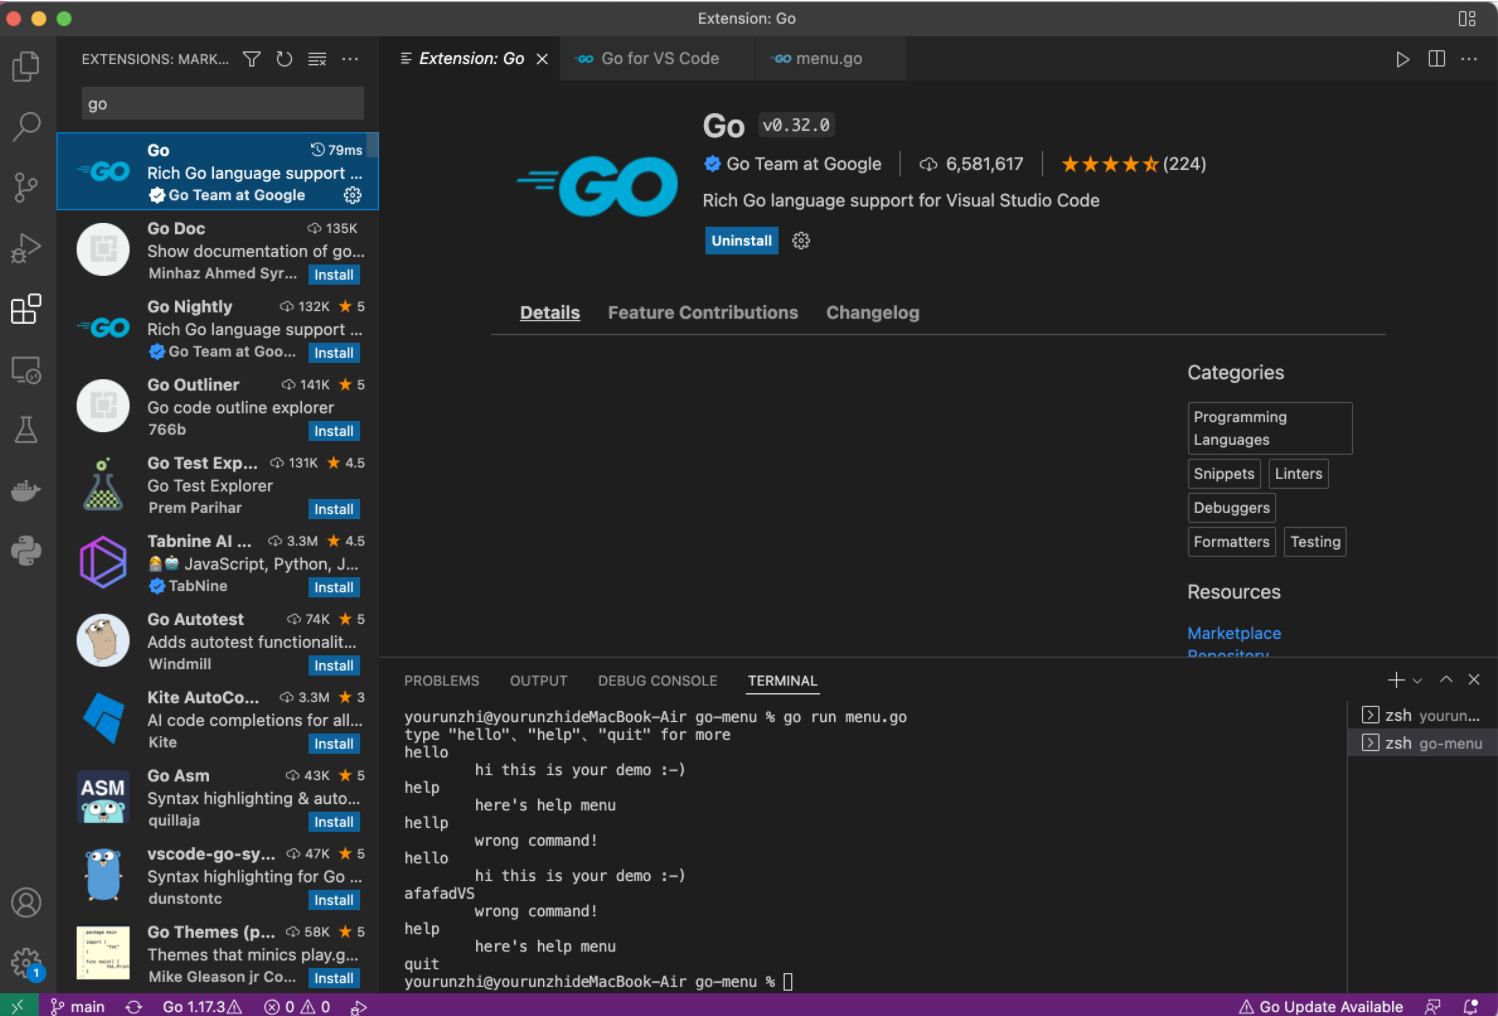
Task: Click the Programming Languages category
Action: [1270, 428]
